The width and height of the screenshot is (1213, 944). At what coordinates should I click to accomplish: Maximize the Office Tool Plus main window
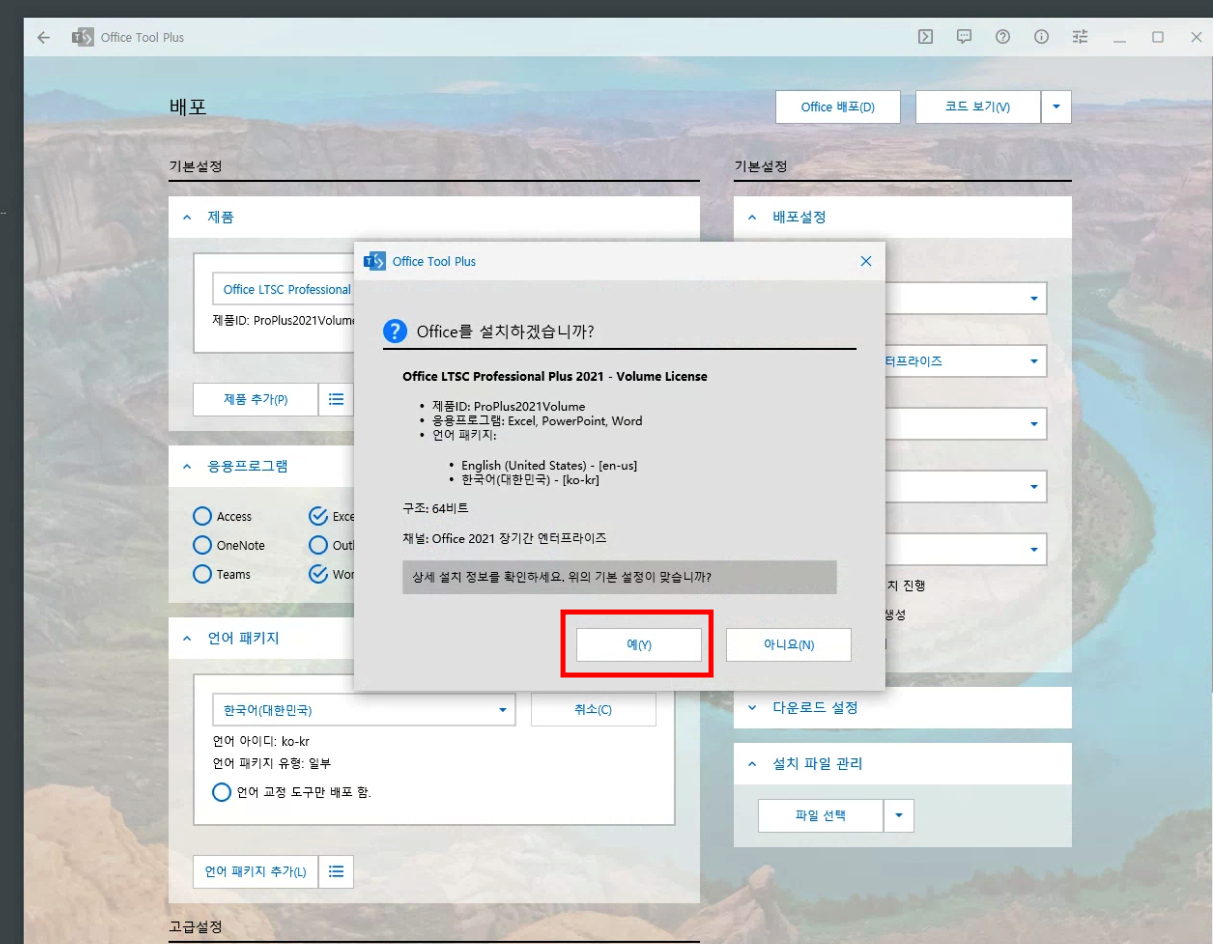pos(1158,37)
